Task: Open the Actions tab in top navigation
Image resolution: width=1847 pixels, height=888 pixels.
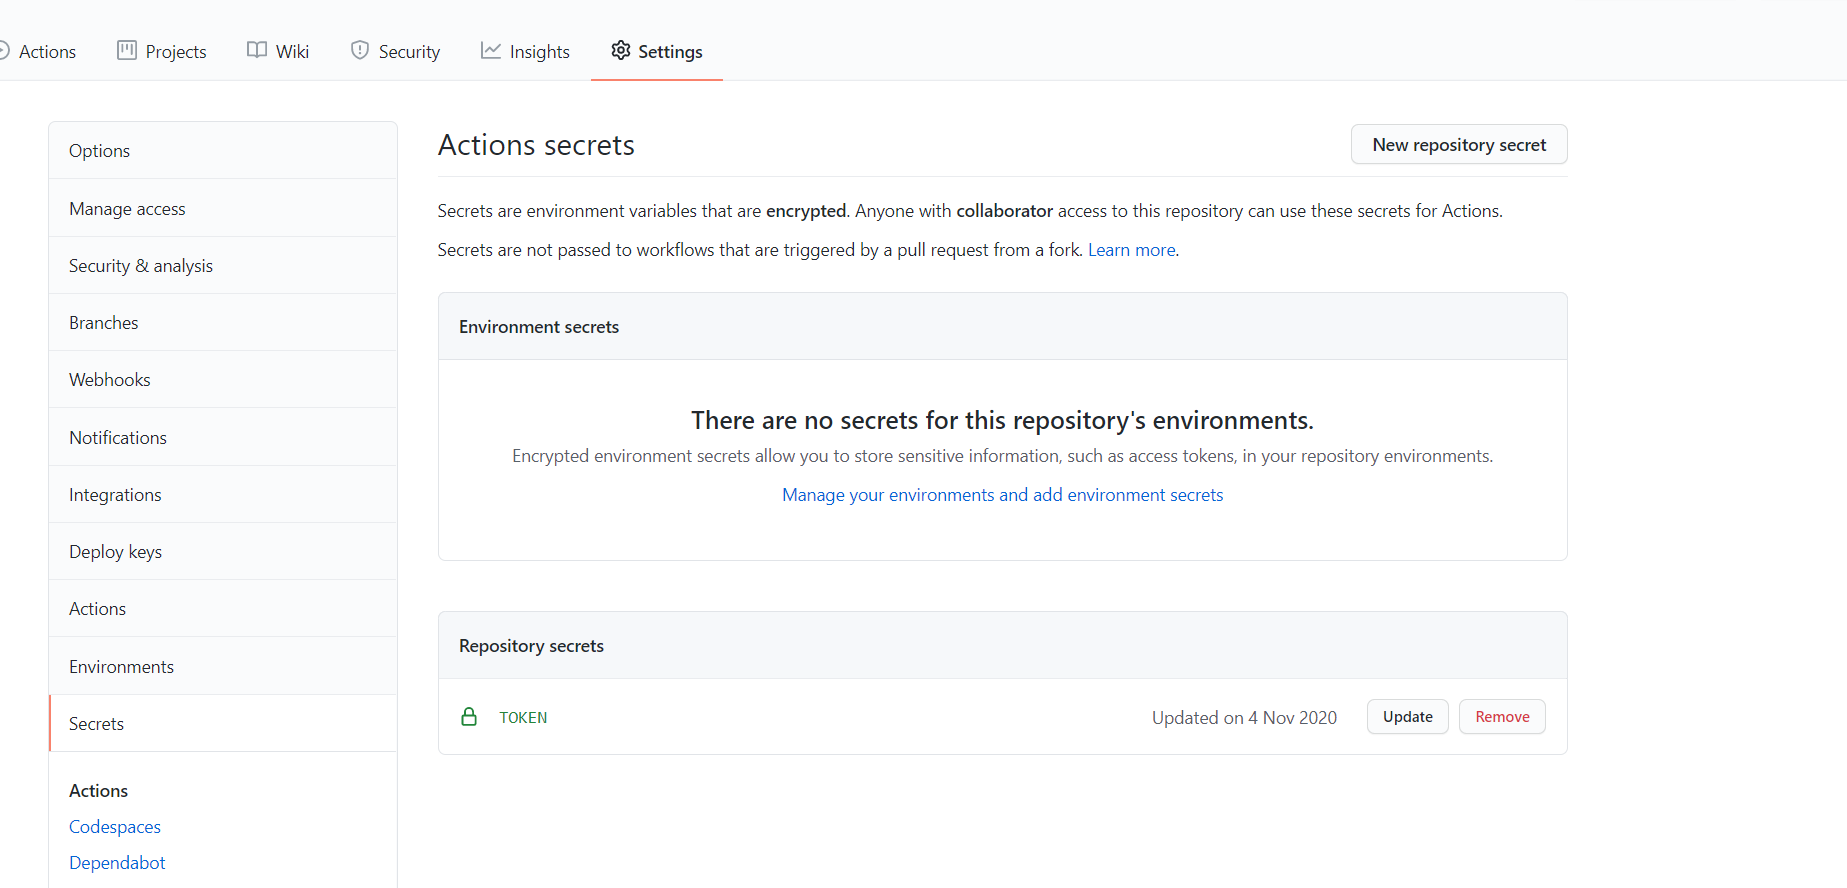Action: (x=46, y=52)
